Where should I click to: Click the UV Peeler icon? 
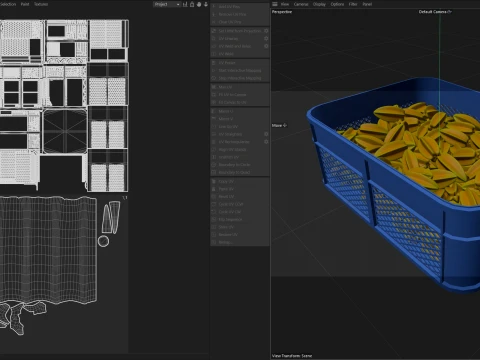[x=214, y=63]
